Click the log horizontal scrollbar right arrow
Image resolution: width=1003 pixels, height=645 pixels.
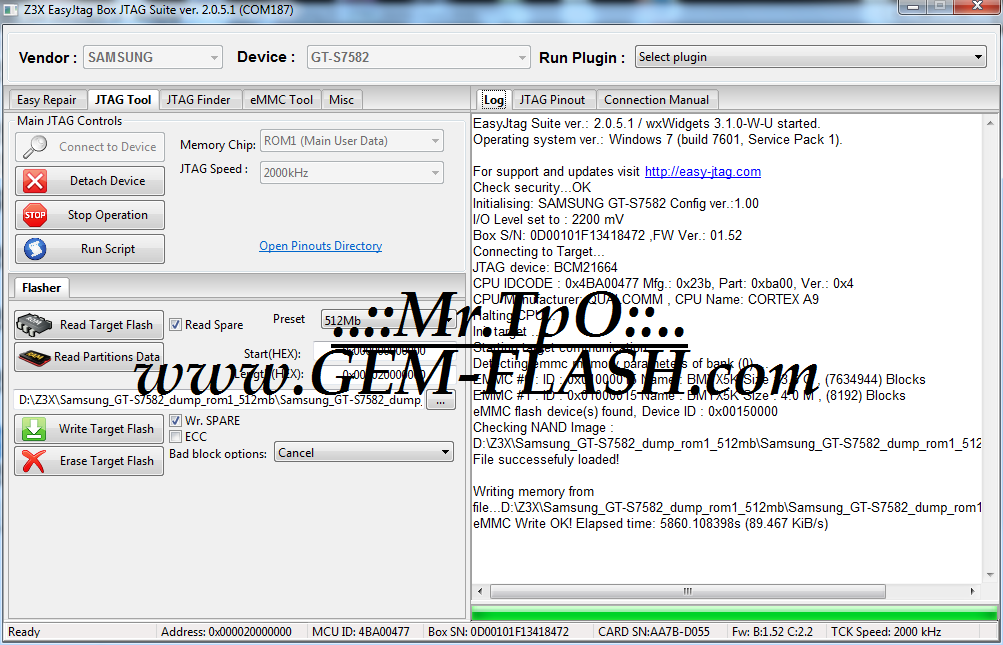[x=972, y=591]
